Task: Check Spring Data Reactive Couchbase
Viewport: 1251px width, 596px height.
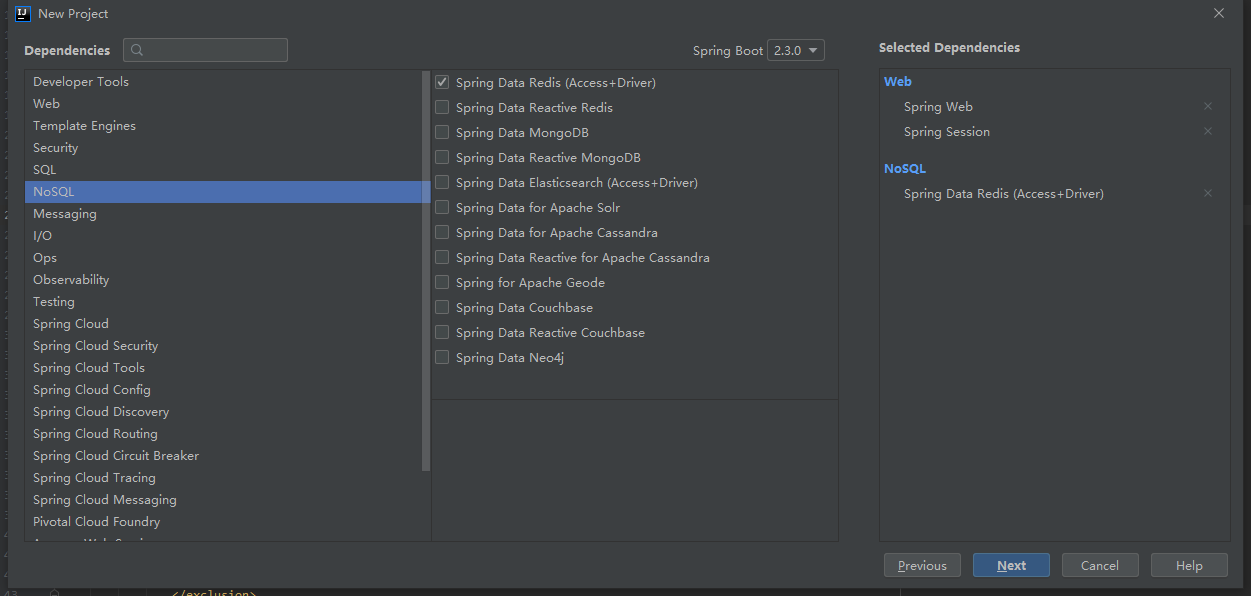Action: tap(441, 332)
